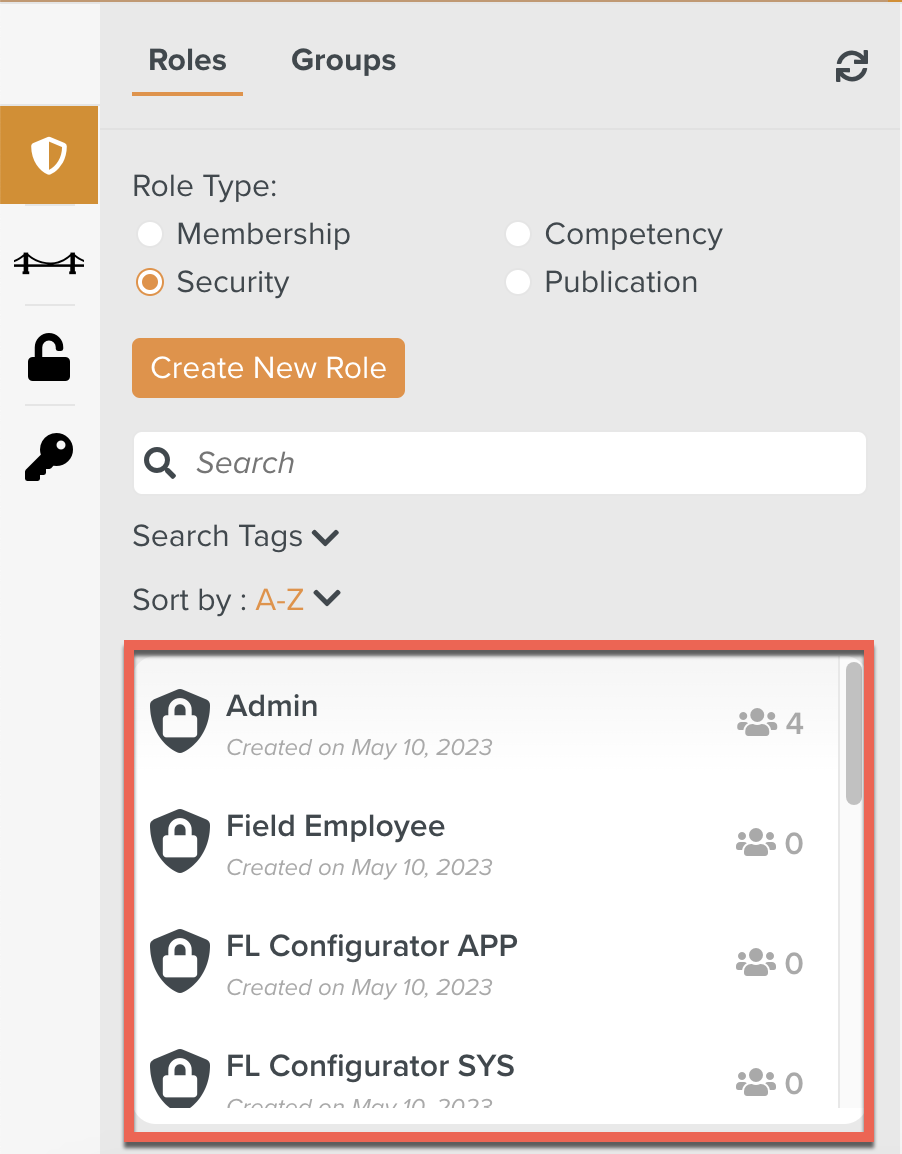The height and width of the screenshot is (1154, 902).
Task: Switch to the Groups tab
Action: [343, 61]
